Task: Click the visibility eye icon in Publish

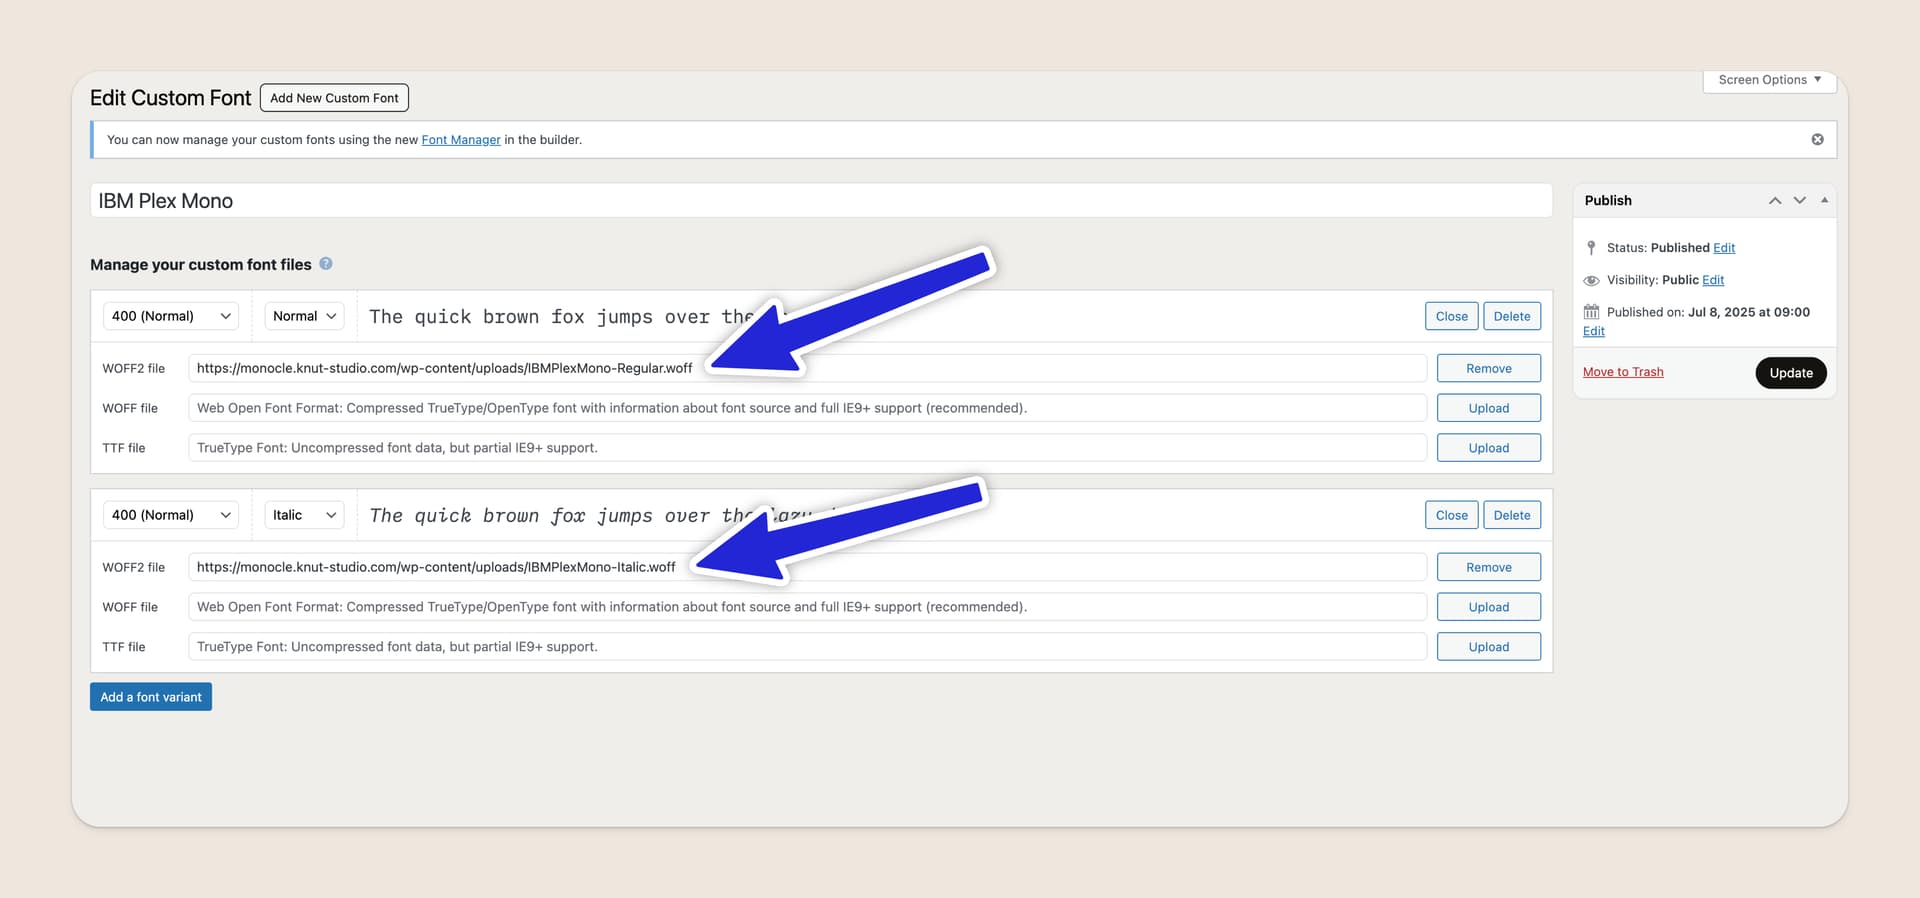Action: tap(1591, 280)
